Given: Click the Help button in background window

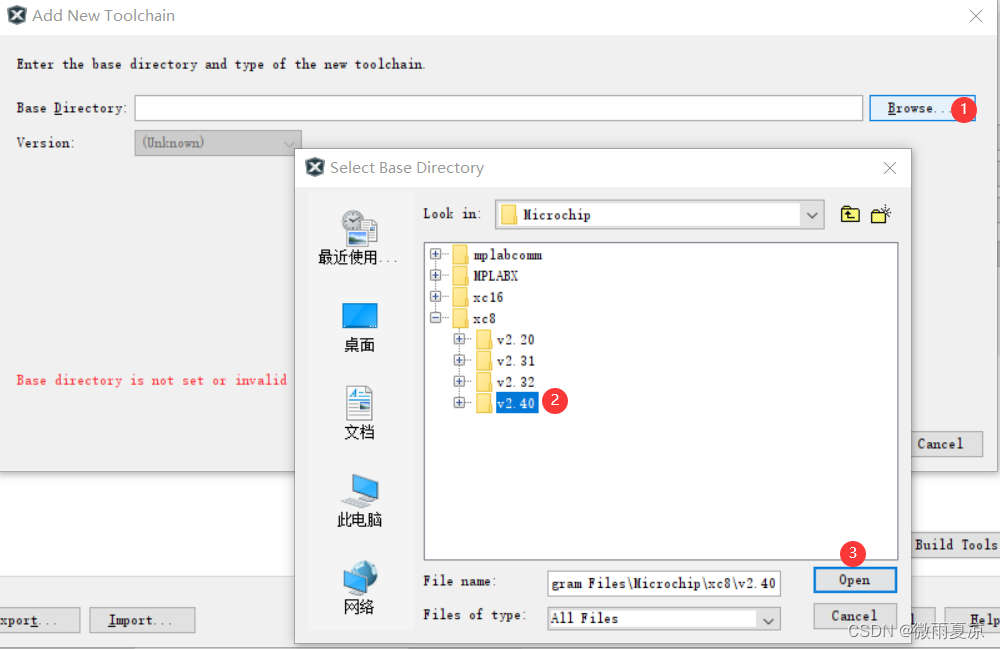Looking at the screenshot, I should click(973, 620).
